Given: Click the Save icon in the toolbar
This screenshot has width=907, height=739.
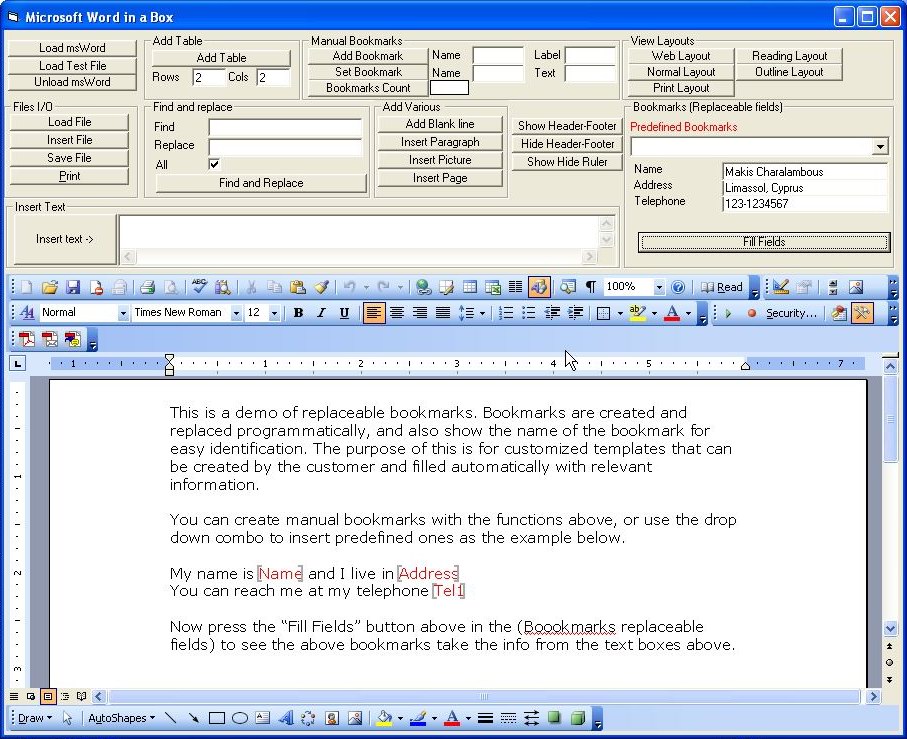Looking at the screenshot, I should (x=73, y=287).
